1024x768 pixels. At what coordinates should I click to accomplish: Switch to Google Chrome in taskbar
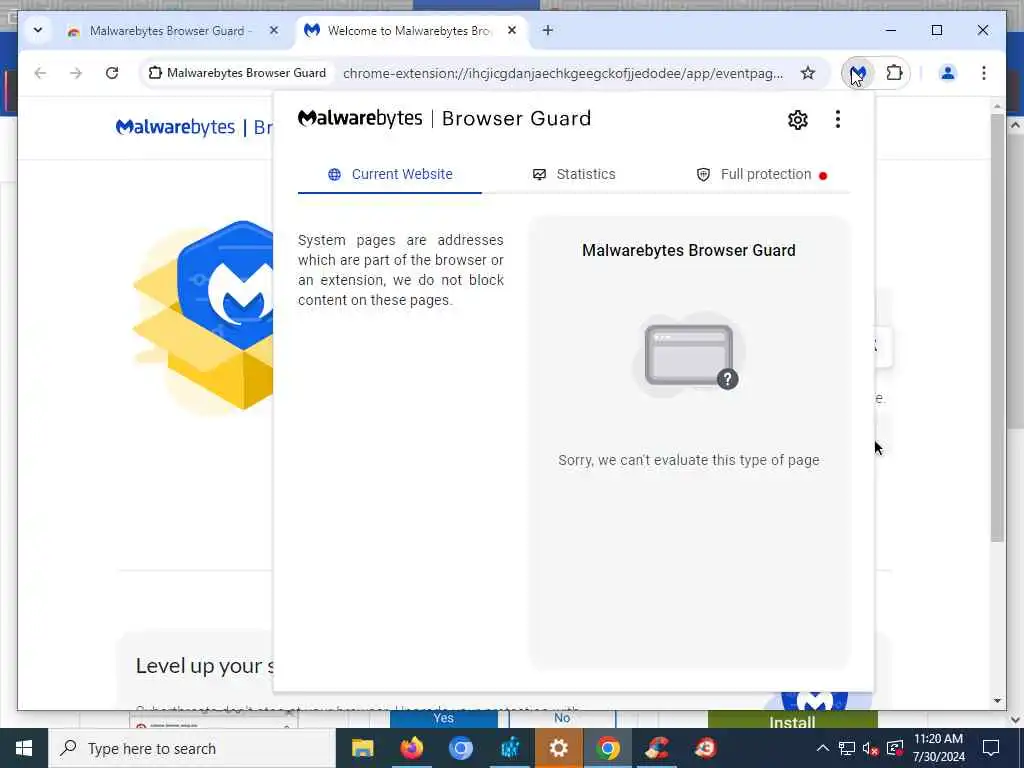pos(607,748)
